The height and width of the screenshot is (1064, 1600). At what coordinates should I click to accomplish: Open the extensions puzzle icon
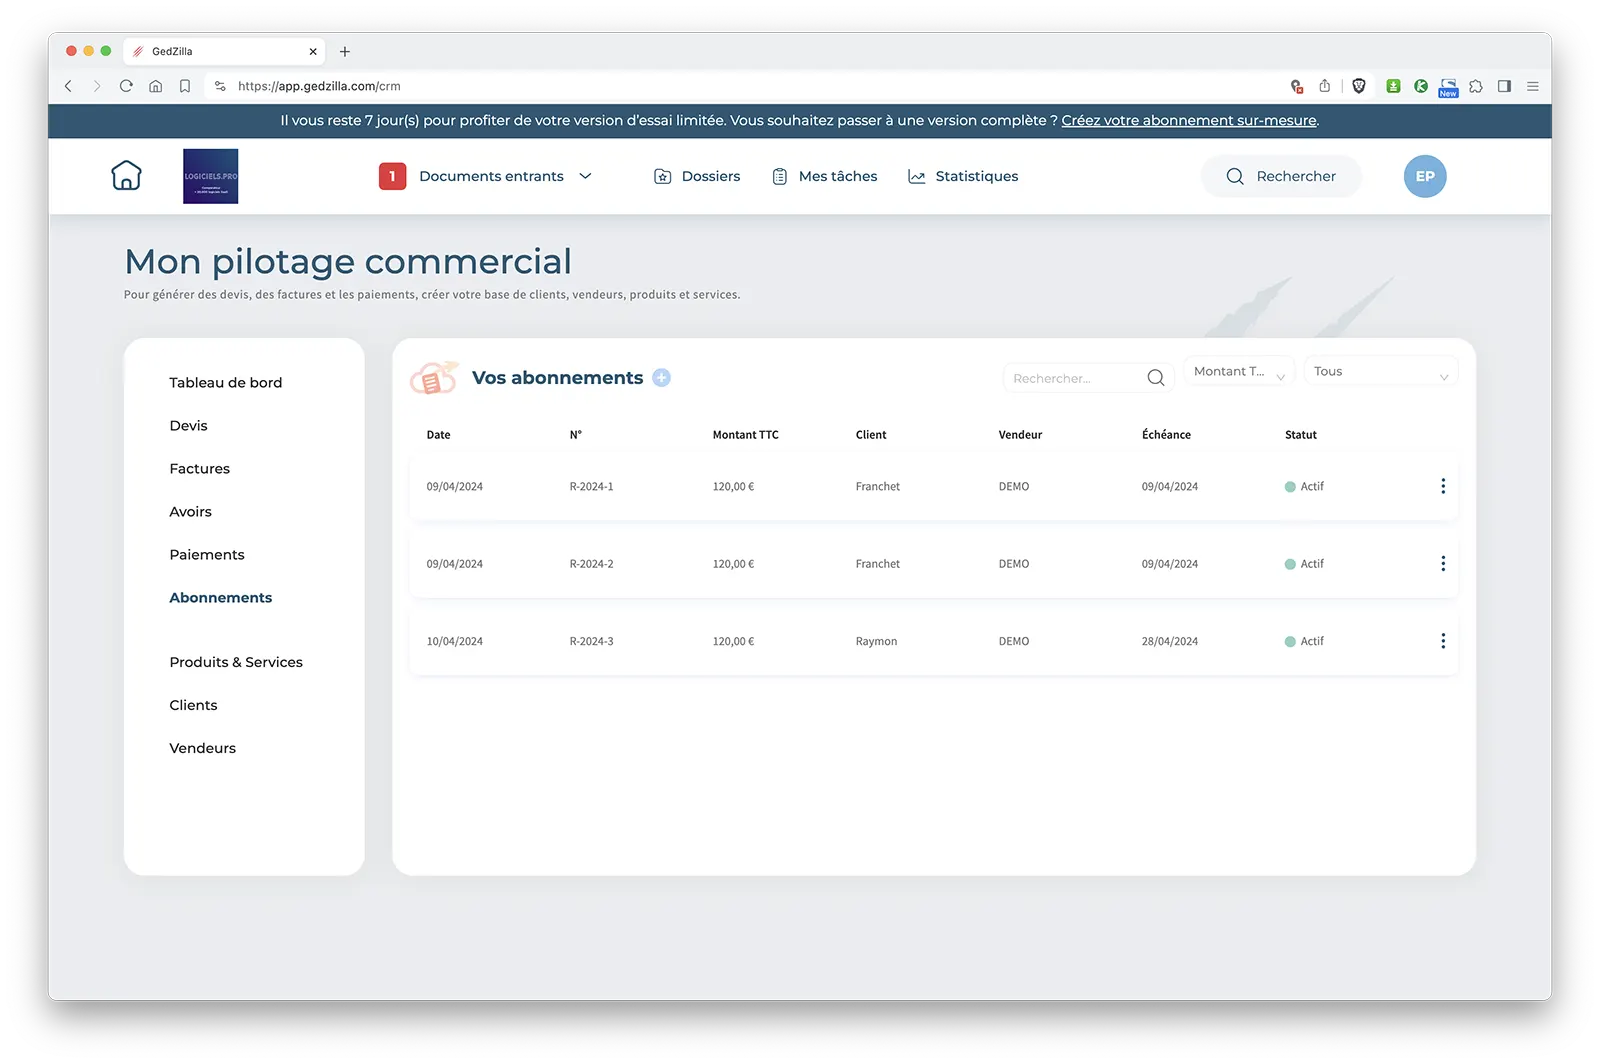(1476, 86)
